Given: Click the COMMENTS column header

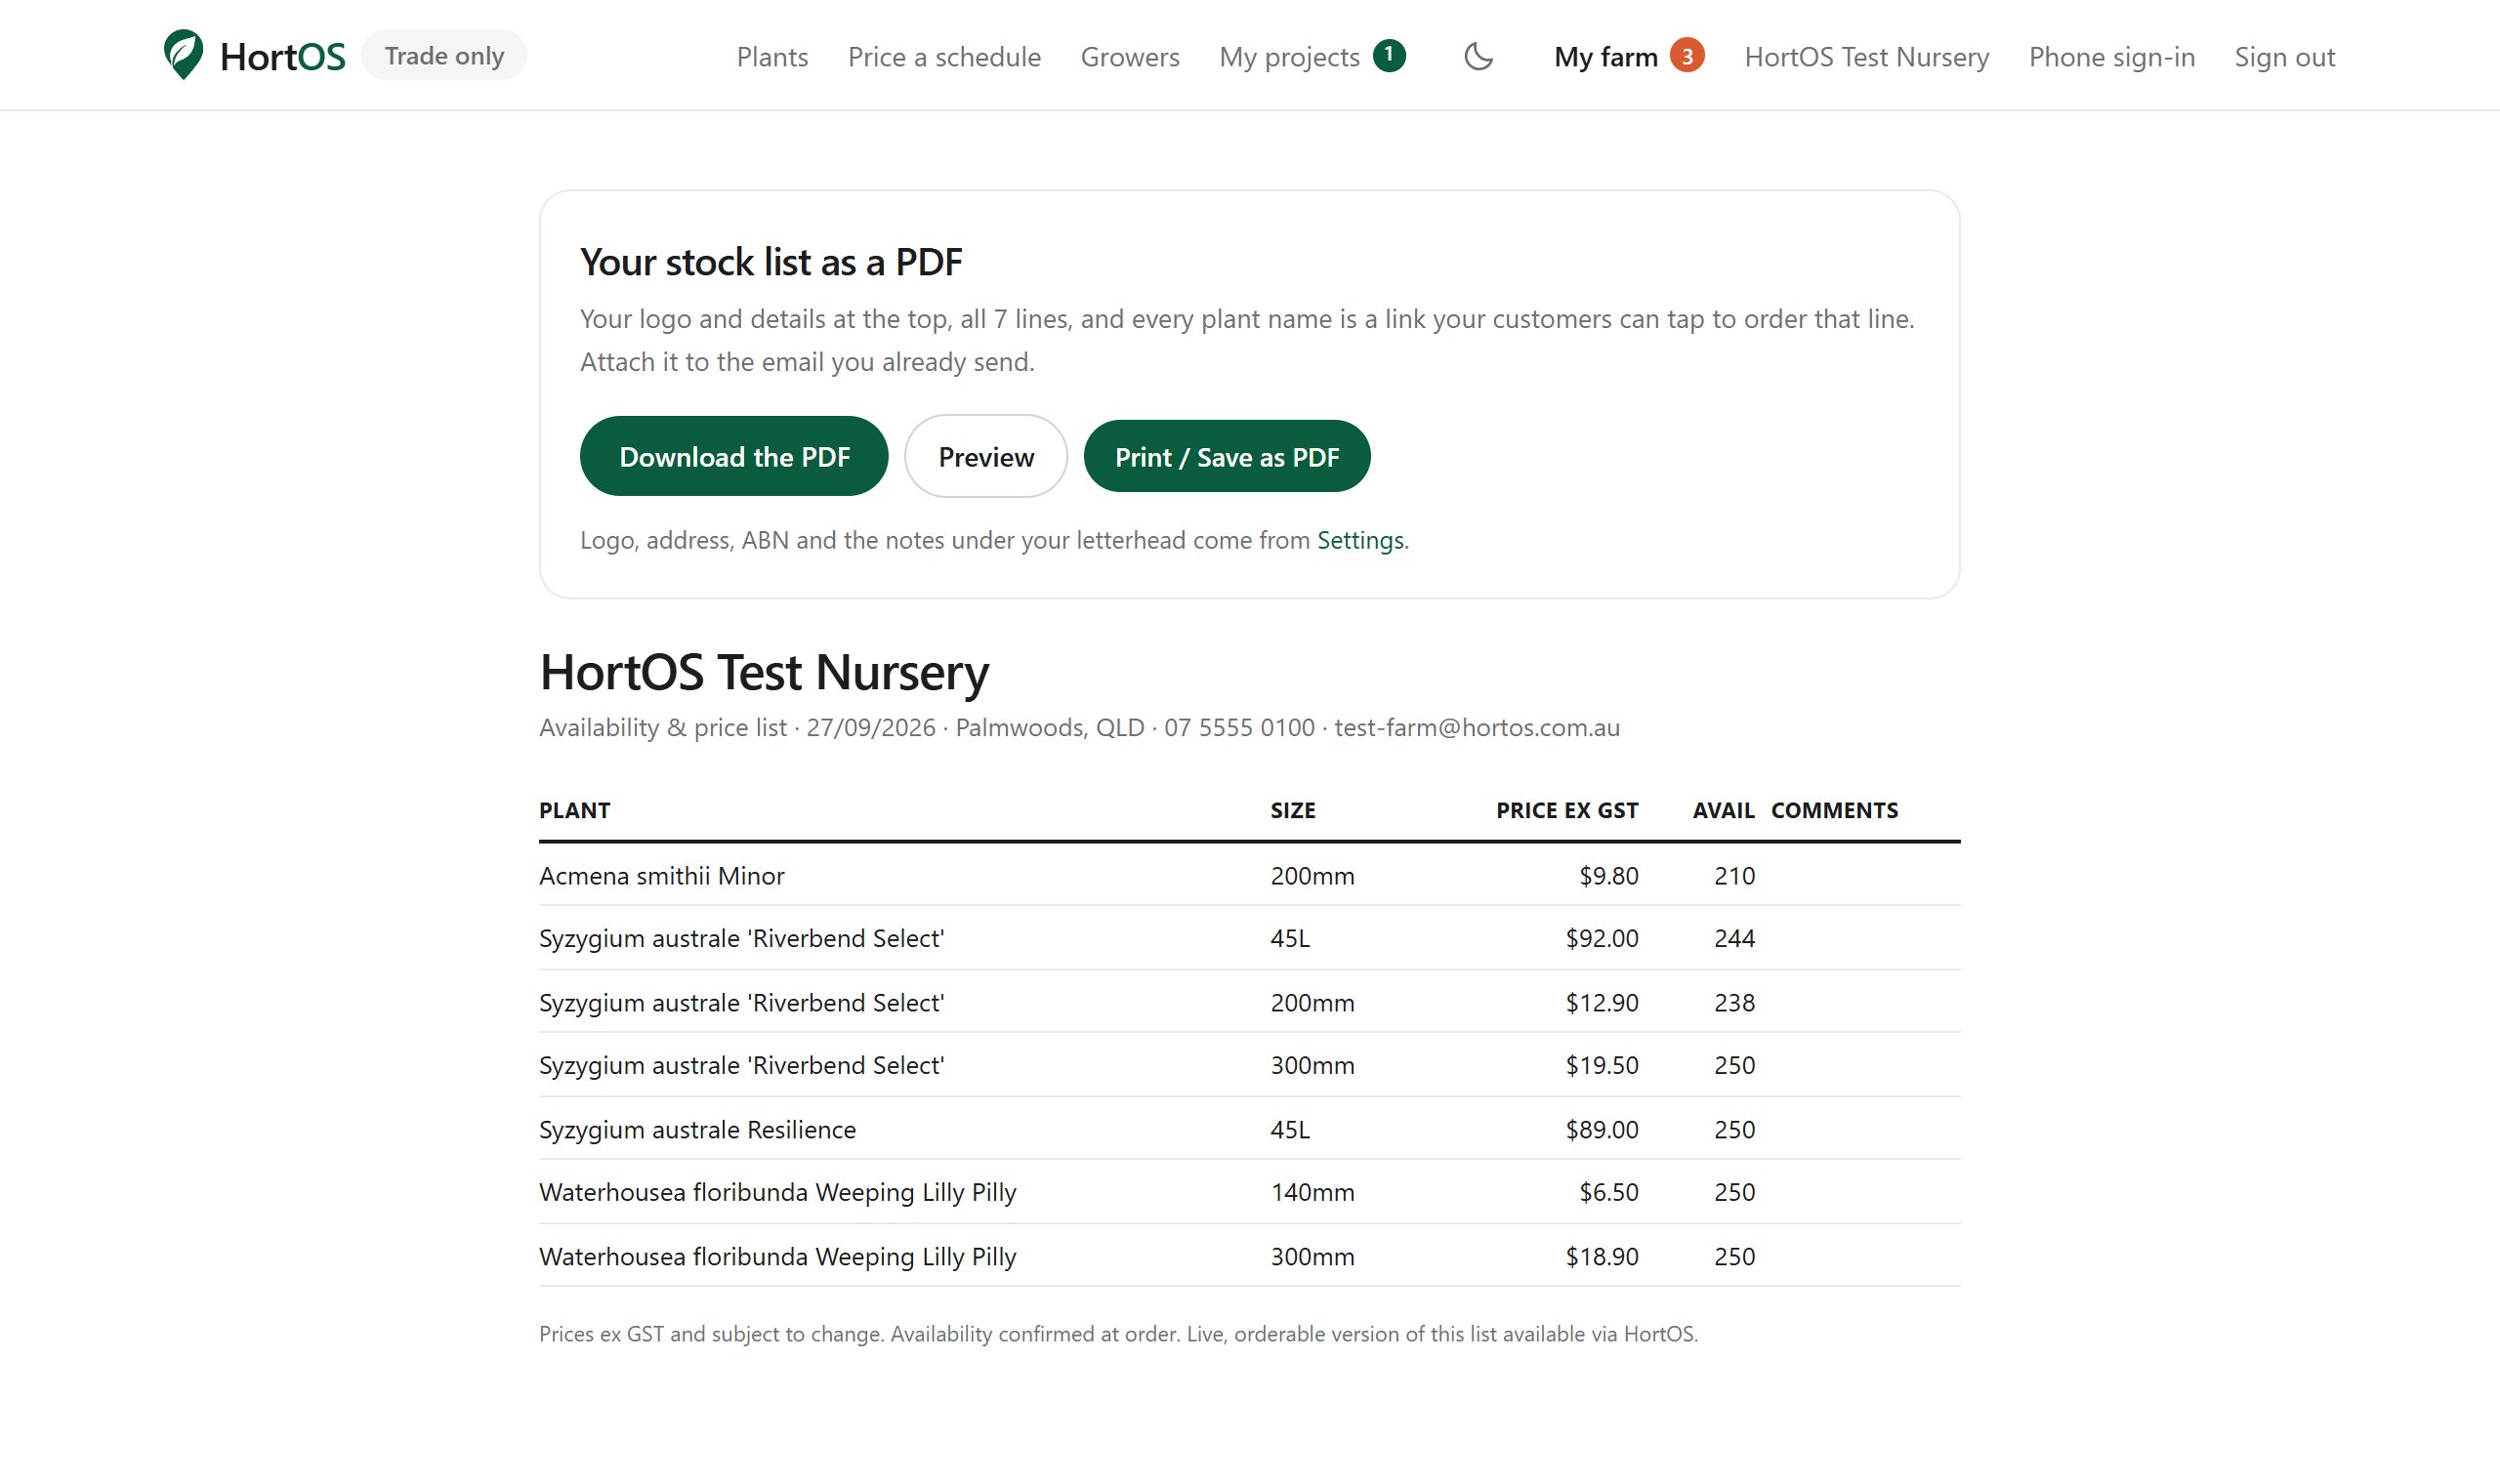Looking at the screenshot, I should (x=1834, y=810).
